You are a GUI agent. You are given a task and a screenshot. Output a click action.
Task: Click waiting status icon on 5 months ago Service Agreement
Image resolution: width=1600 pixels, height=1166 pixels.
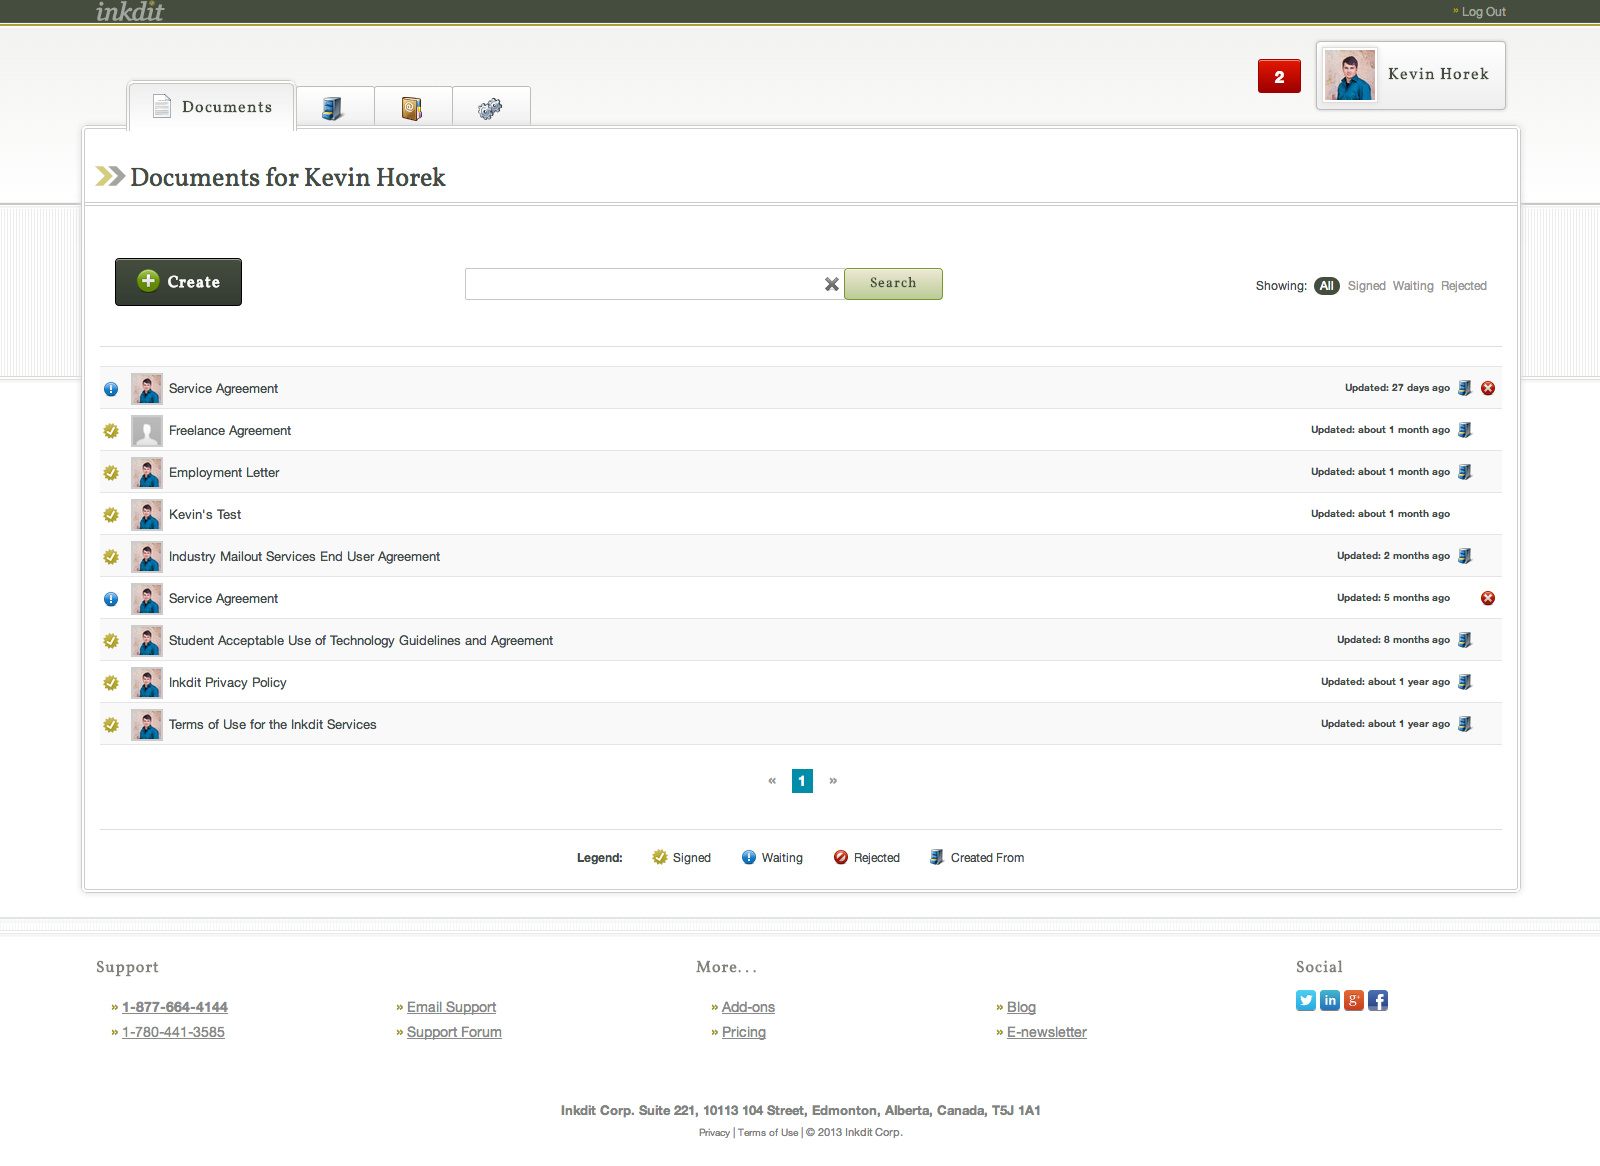pos(111,599)
